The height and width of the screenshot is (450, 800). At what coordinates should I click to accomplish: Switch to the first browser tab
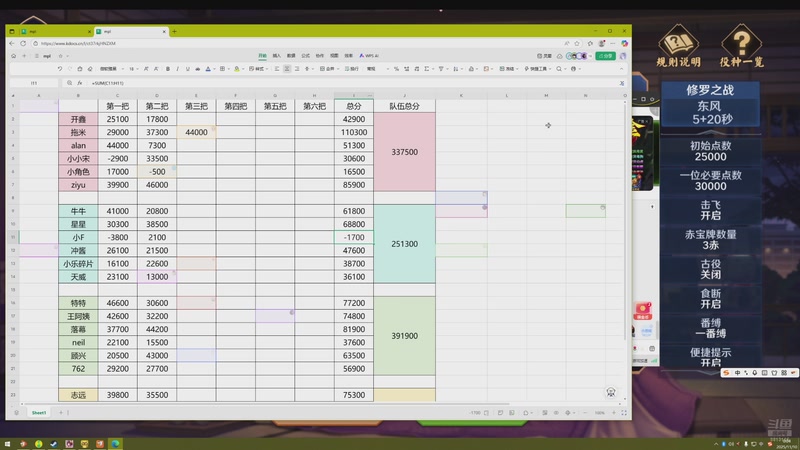coord(55,32)
